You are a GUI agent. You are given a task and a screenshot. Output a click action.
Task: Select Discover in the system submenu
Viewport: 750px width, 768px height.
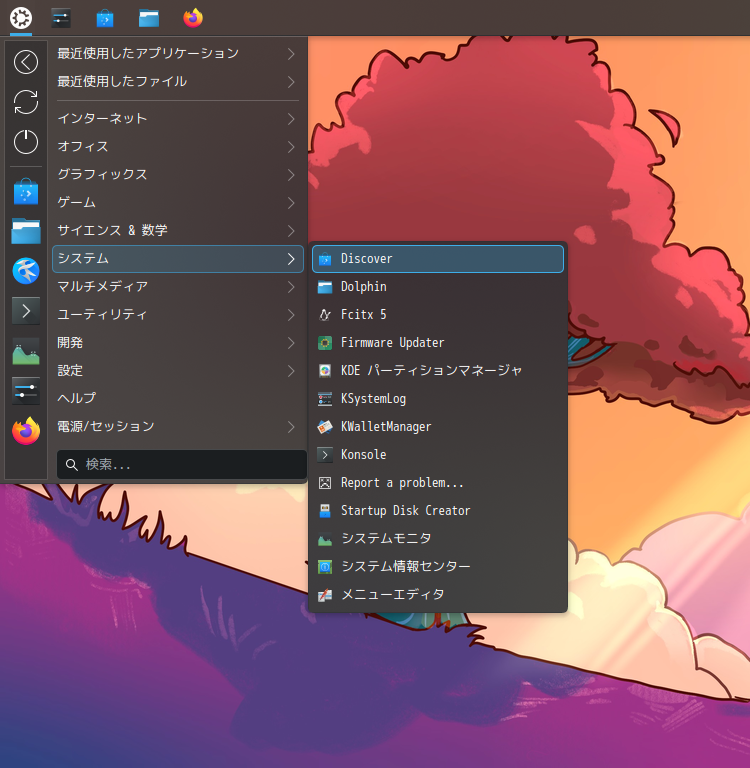(438, 259)
